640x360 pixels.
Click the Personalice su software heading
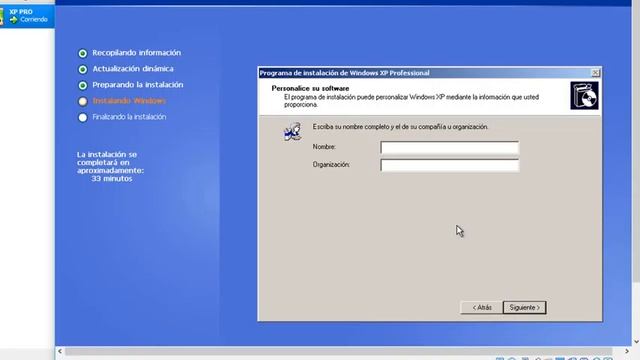(x=310, y=88)
